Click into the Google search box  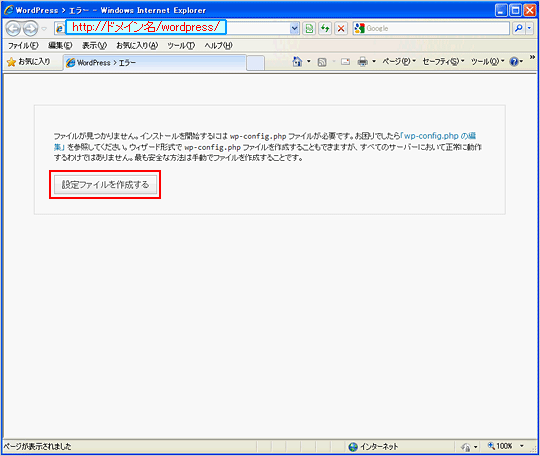tap(437, 28)
